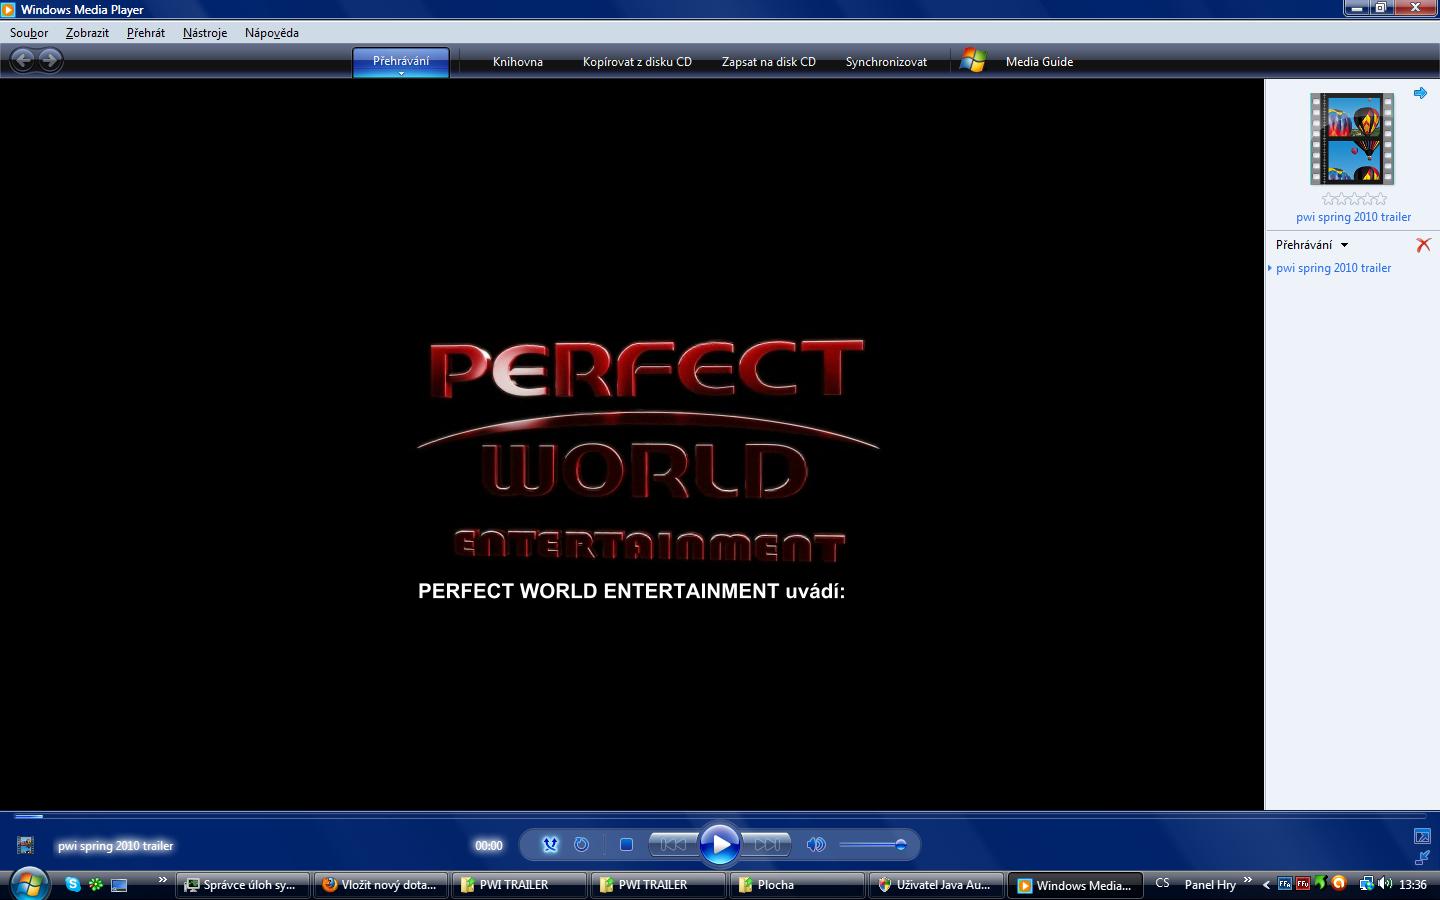Image resolution: width=1440 pixels, height=900 pixels.
Task: Open Media Guide
Action: click(x=1039, y=62)
